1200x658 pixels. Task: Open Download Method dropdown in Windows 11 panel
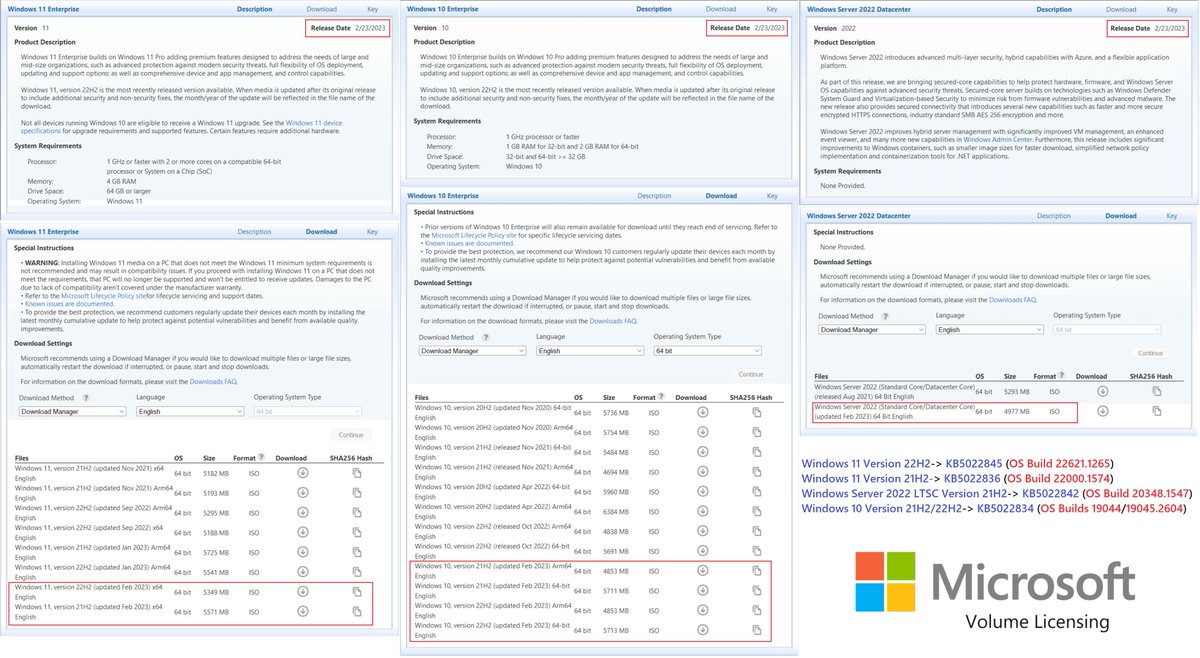point(73,411)
